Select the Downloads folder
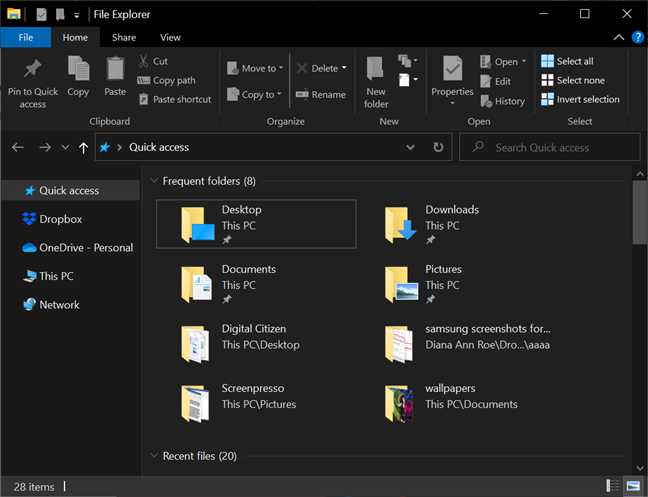 pos(460,224)
